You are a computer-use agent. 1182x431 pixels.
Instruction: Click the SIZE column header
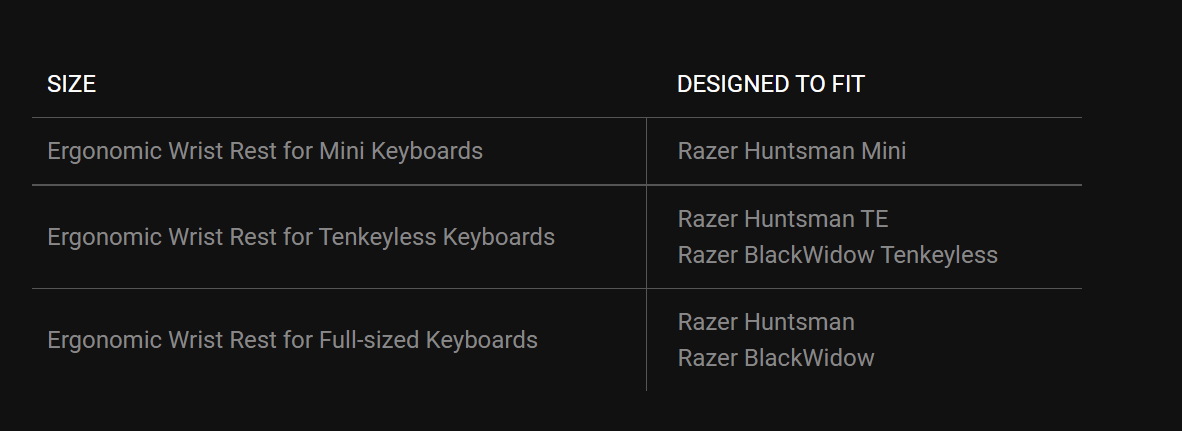pos(71,84)
